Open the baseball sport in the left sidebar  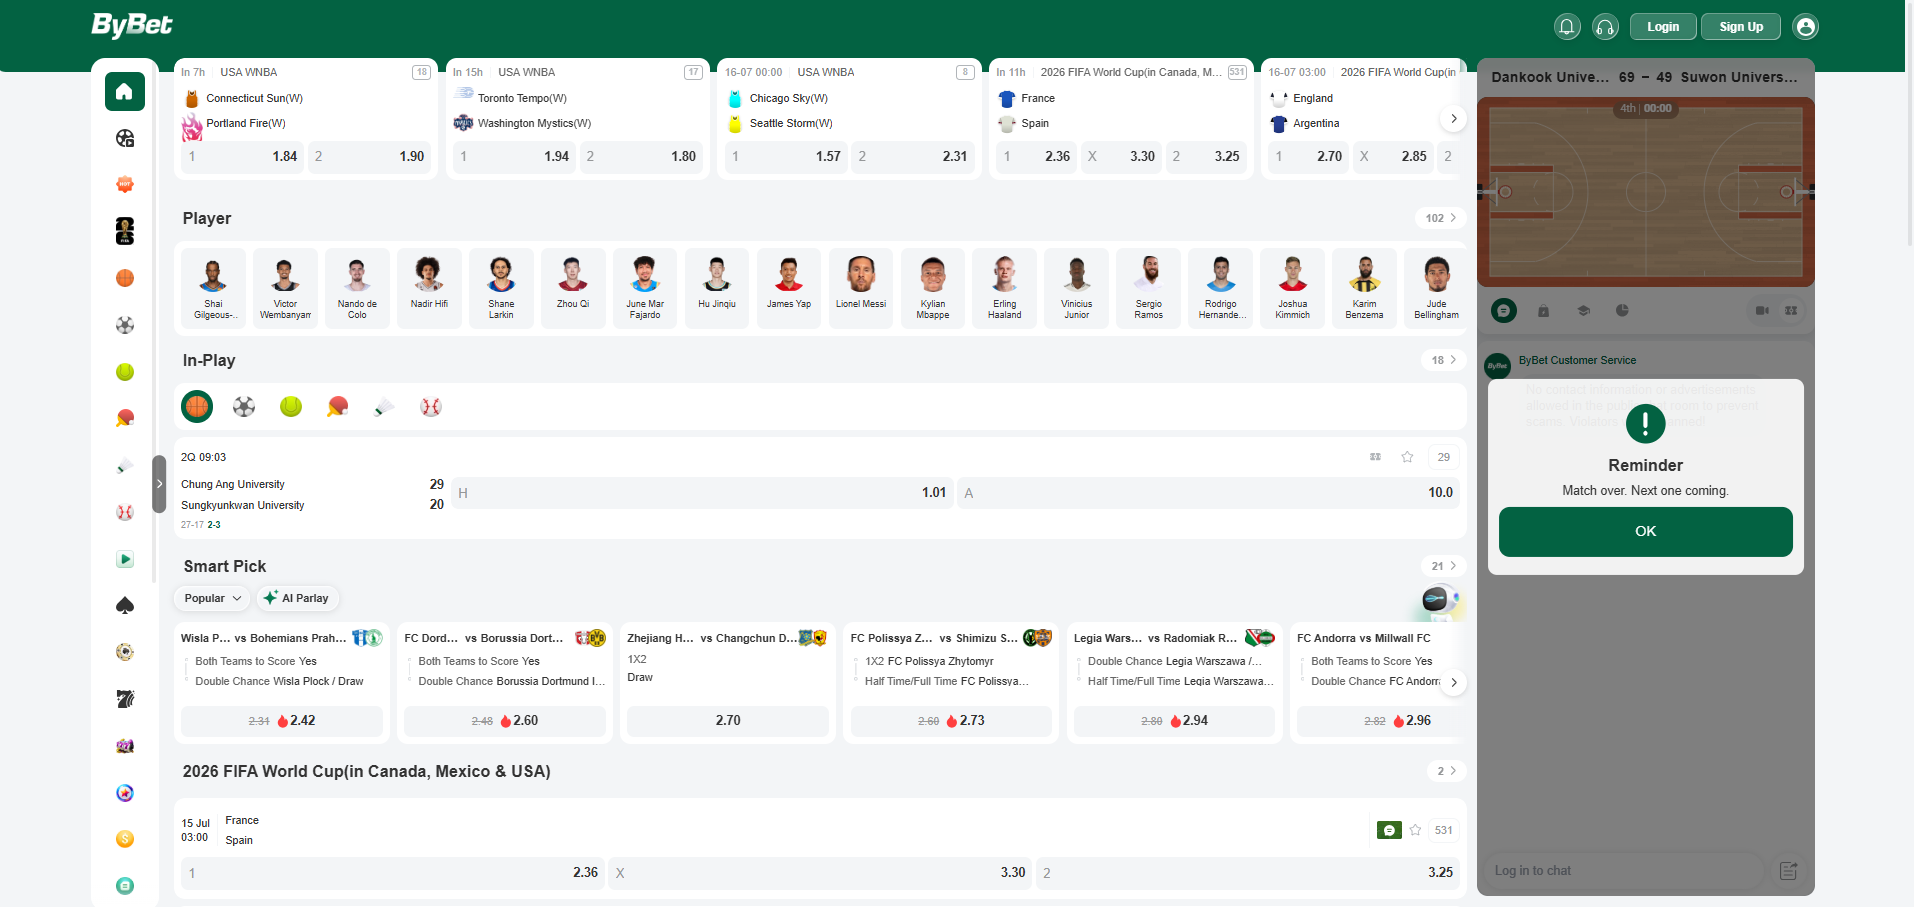pyautogui.click(x=125, y=512)
